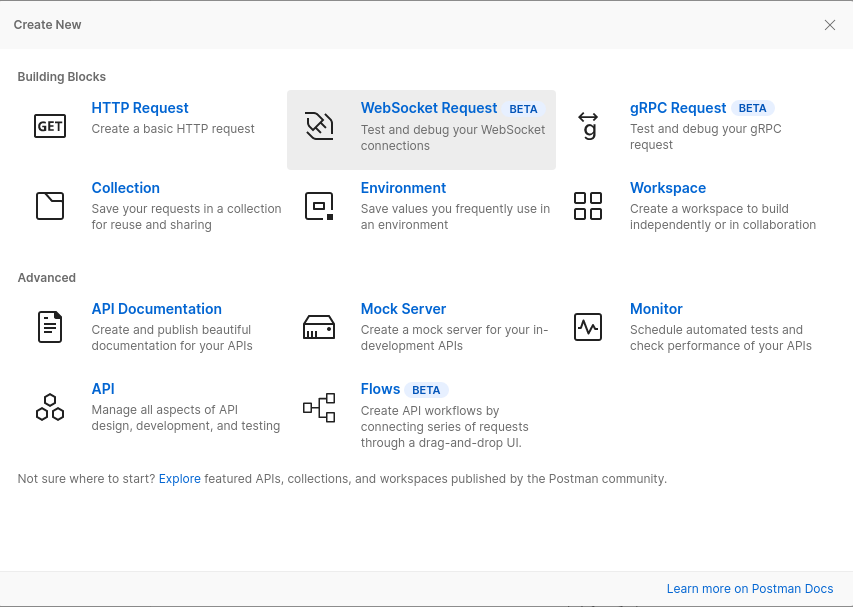Click the Environment icon
The height and width of the screenshot is (607, 853).
[x=319, y=206]
